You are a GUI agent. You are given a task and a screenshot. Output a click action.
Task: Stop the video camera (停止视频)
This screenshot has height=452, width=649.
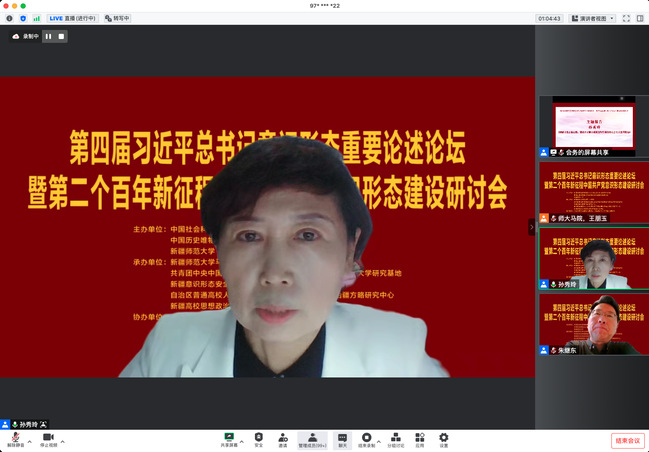coord(47,438)
